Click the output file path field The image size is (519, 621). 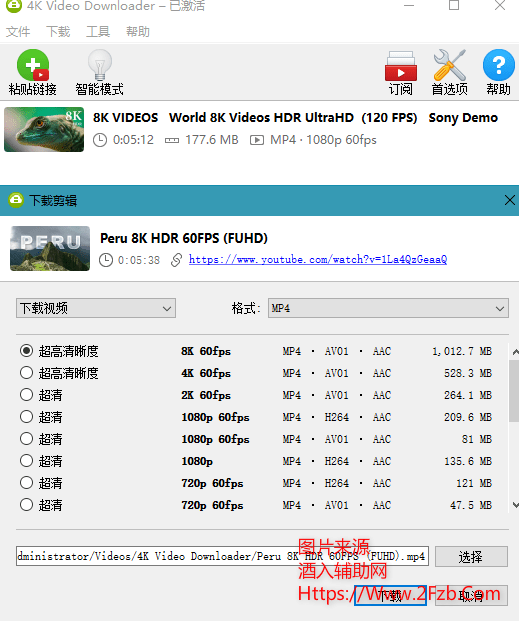point(222,556)
